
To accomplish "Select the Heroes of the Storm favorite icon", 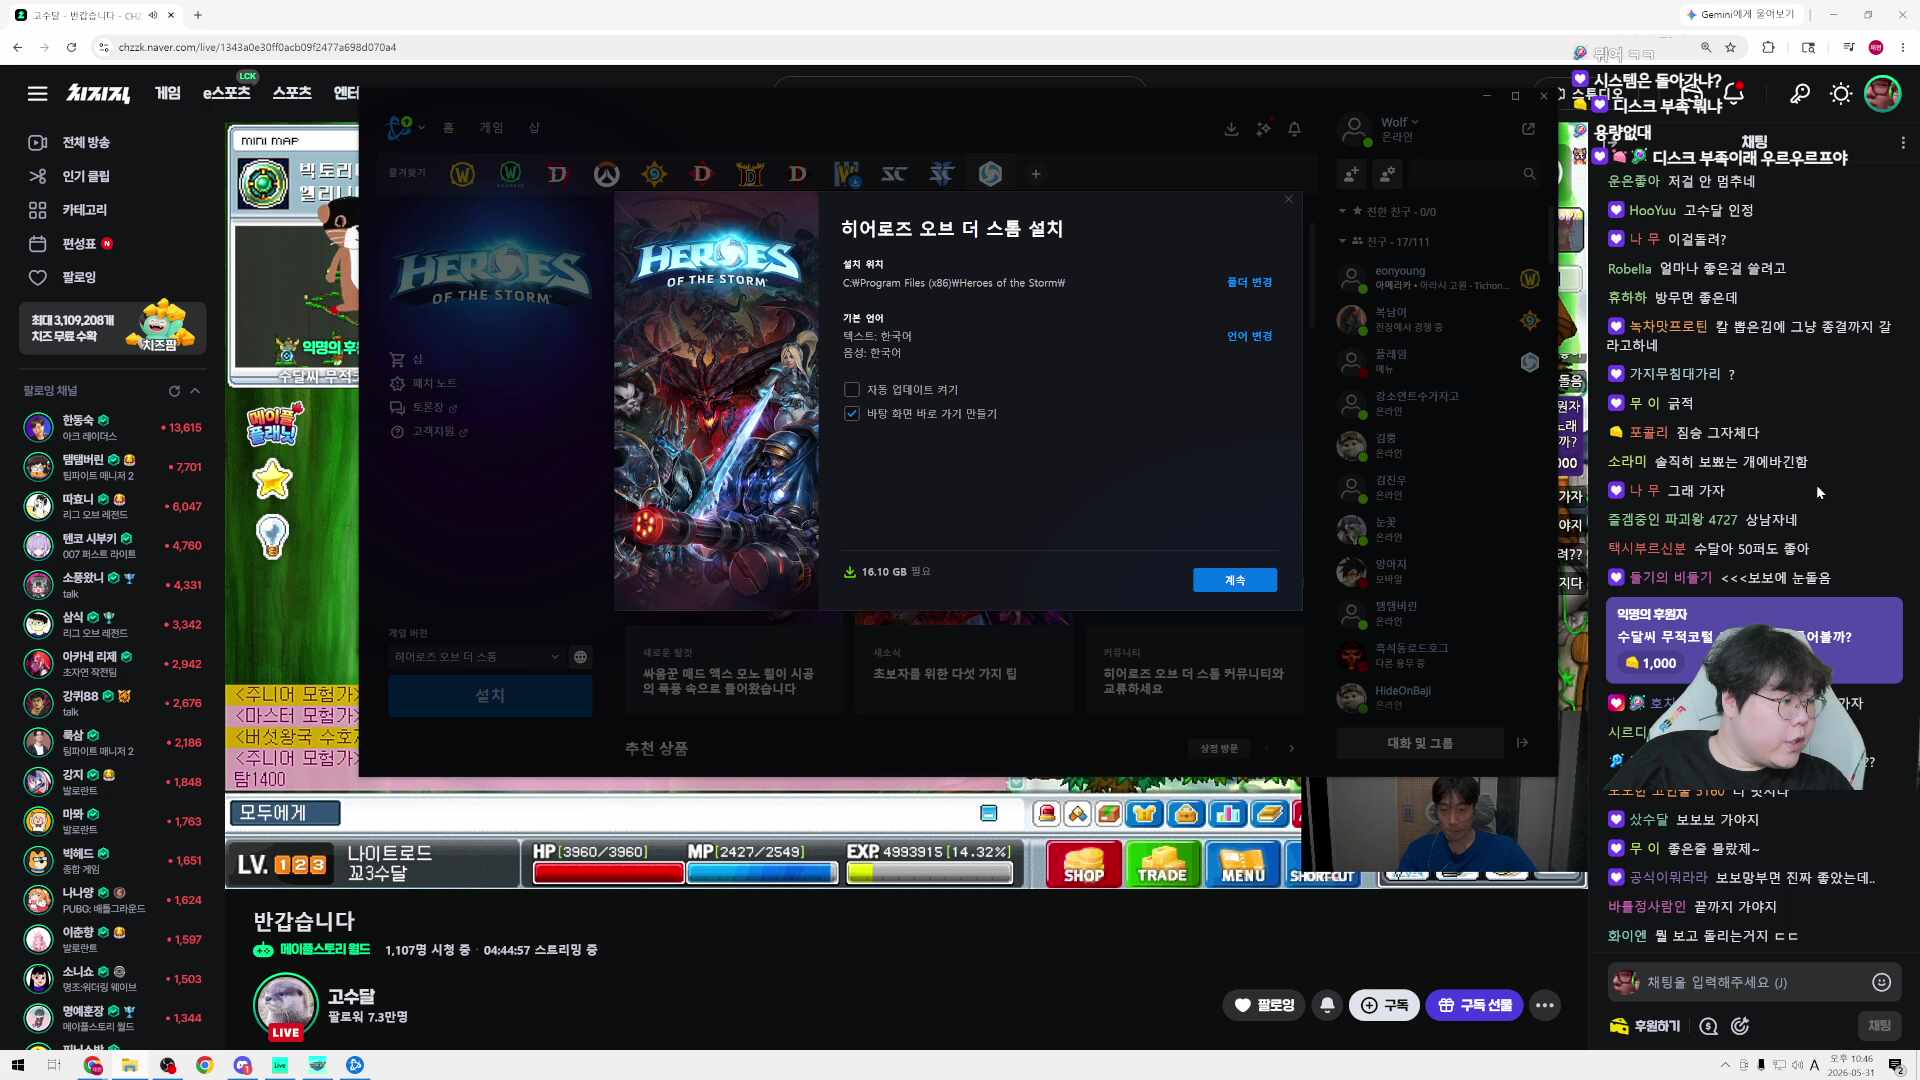I will point(990,174).
